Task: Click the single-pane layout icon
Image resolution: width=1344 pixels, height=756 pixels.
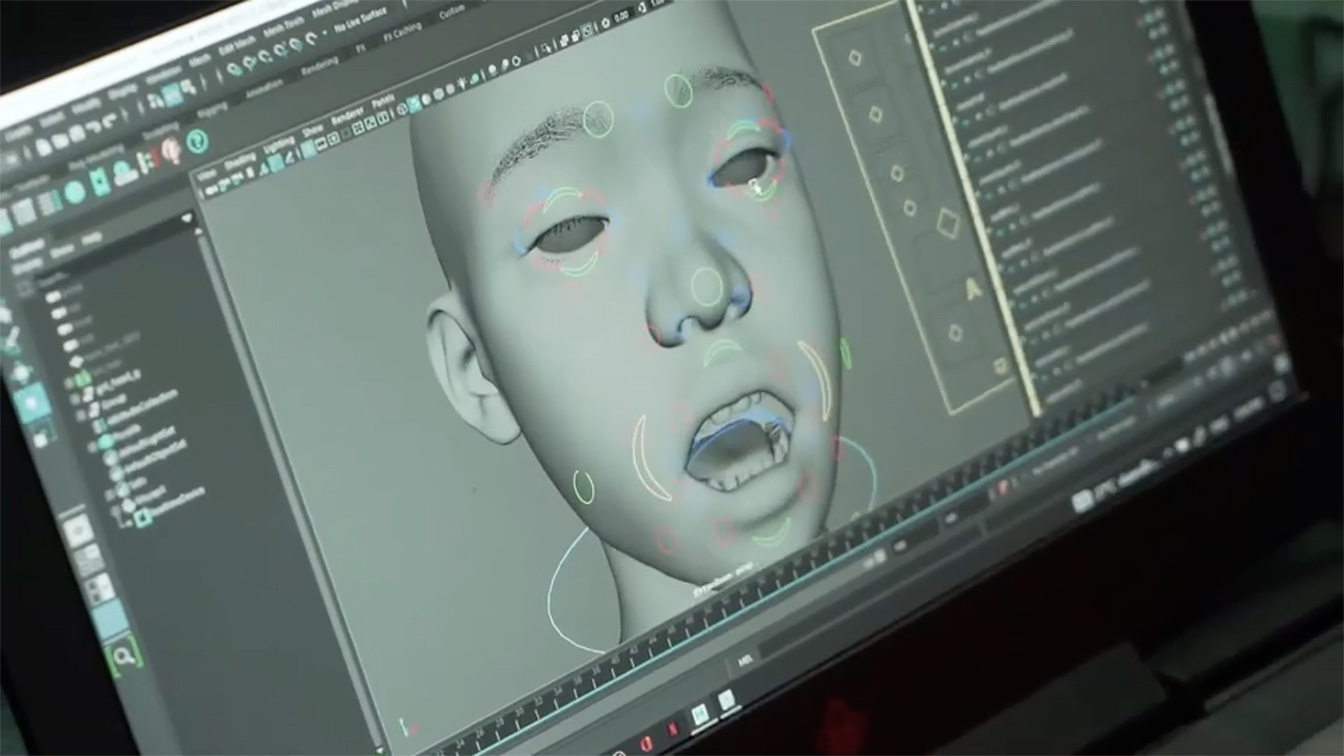Action: coord(78,528)
